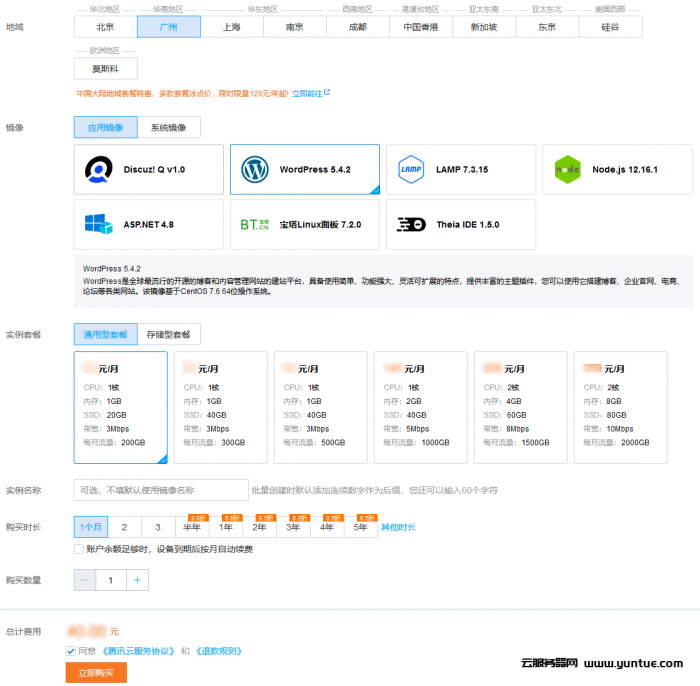The image size is (700, 686).
Task: Increase purchase quantity with plus button
Action: click(x=137, y=580)
